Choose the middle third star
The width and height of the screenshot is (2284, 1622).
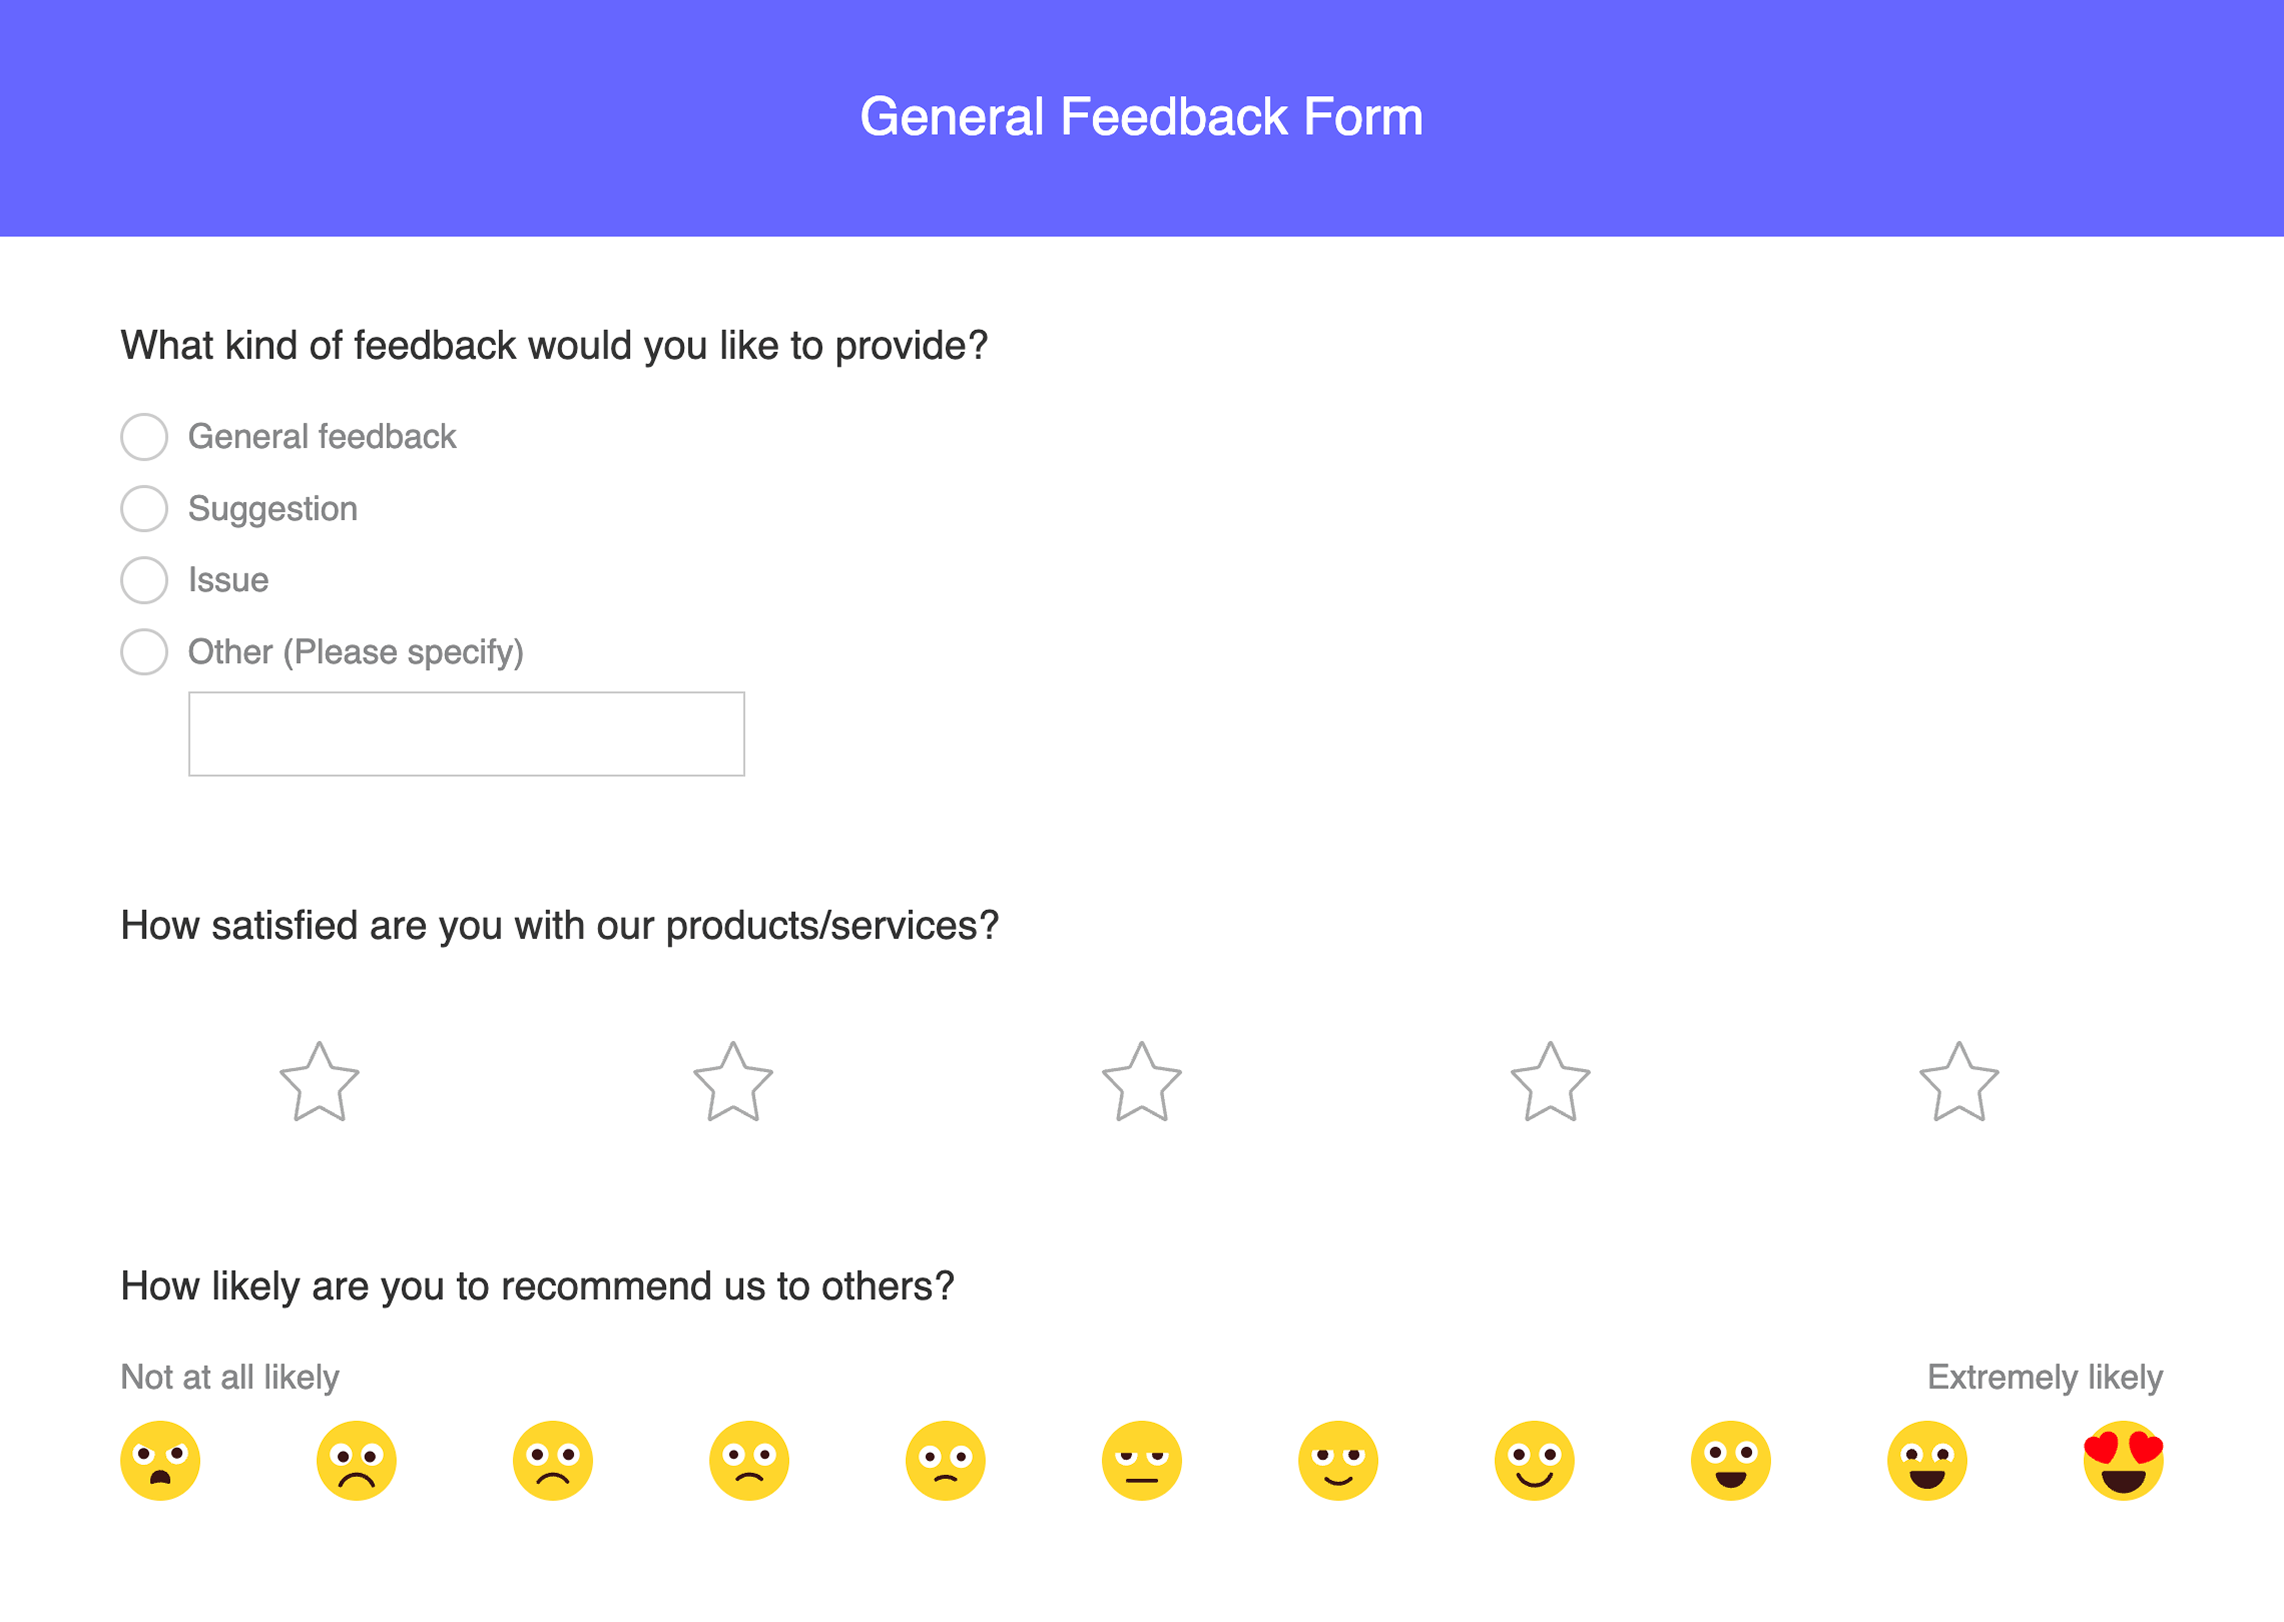coord(1141,1083)
